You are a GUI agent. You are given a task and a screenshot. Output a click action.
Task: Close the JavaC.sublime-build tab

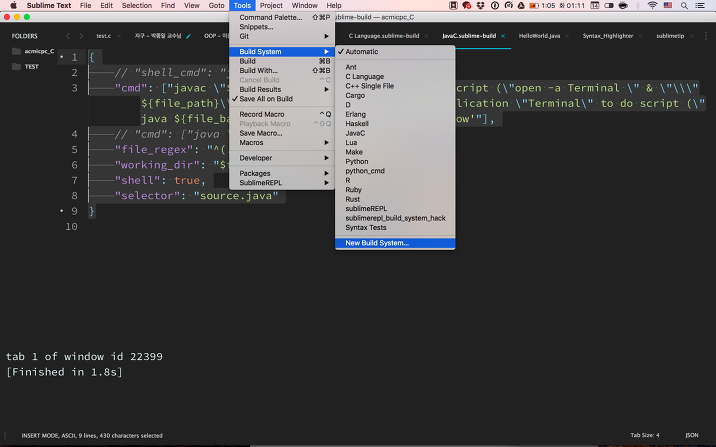(x=503, y=36)
